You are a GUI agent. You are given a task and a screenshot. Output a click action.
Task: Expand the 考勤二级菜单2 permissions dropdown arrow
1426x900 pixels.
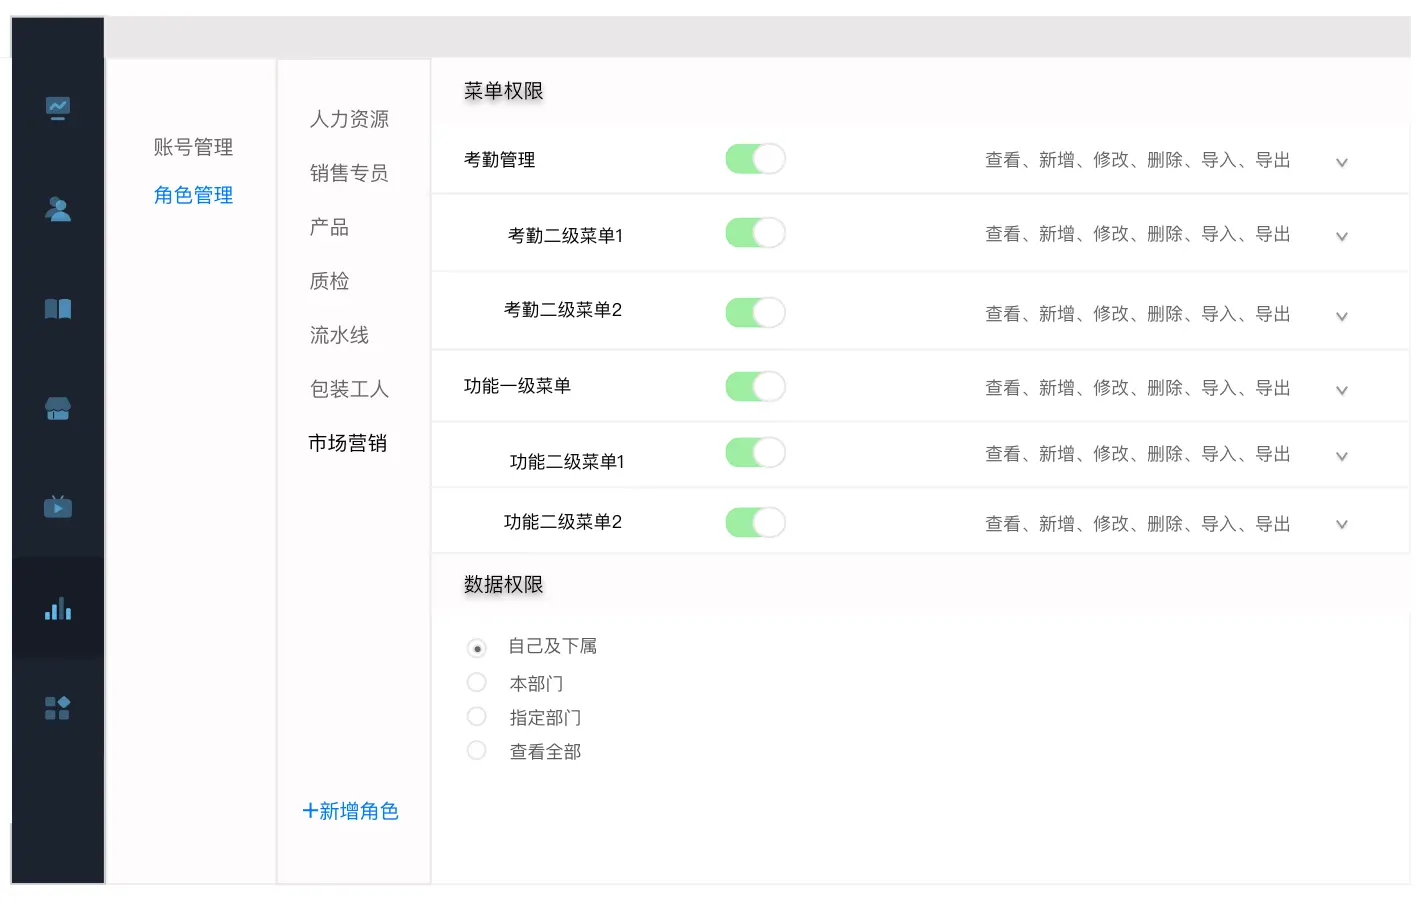tap(1342, 316)
